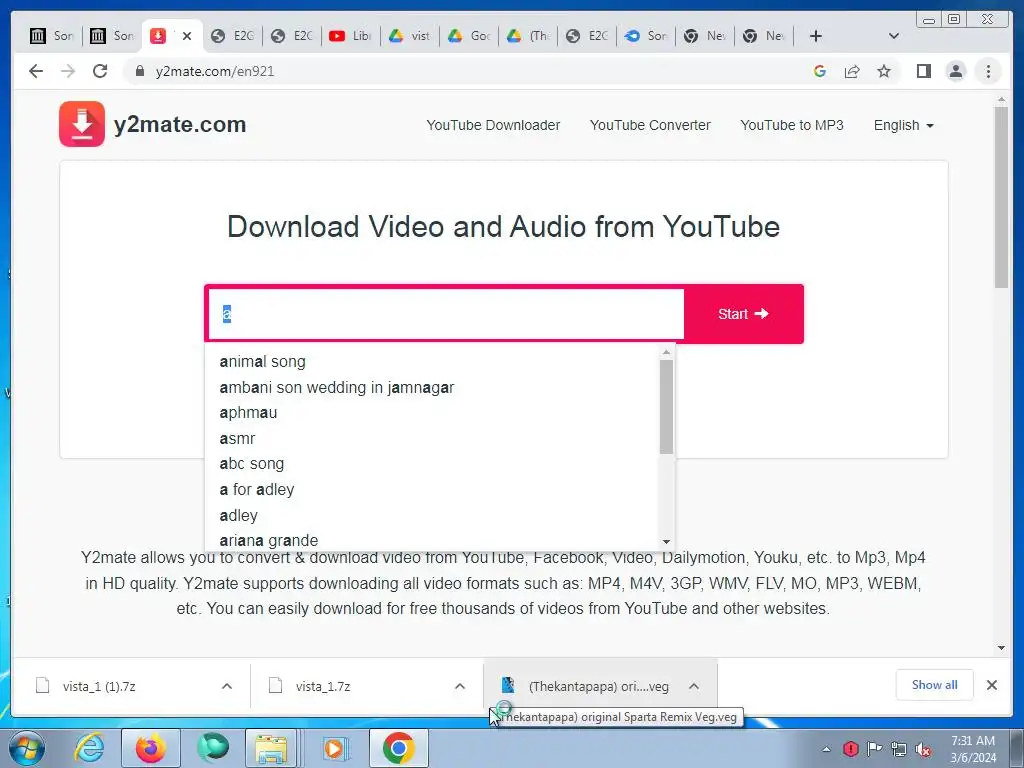Open the green globe browser in taskbar
1024x768 pixels.
coord(213,748)
